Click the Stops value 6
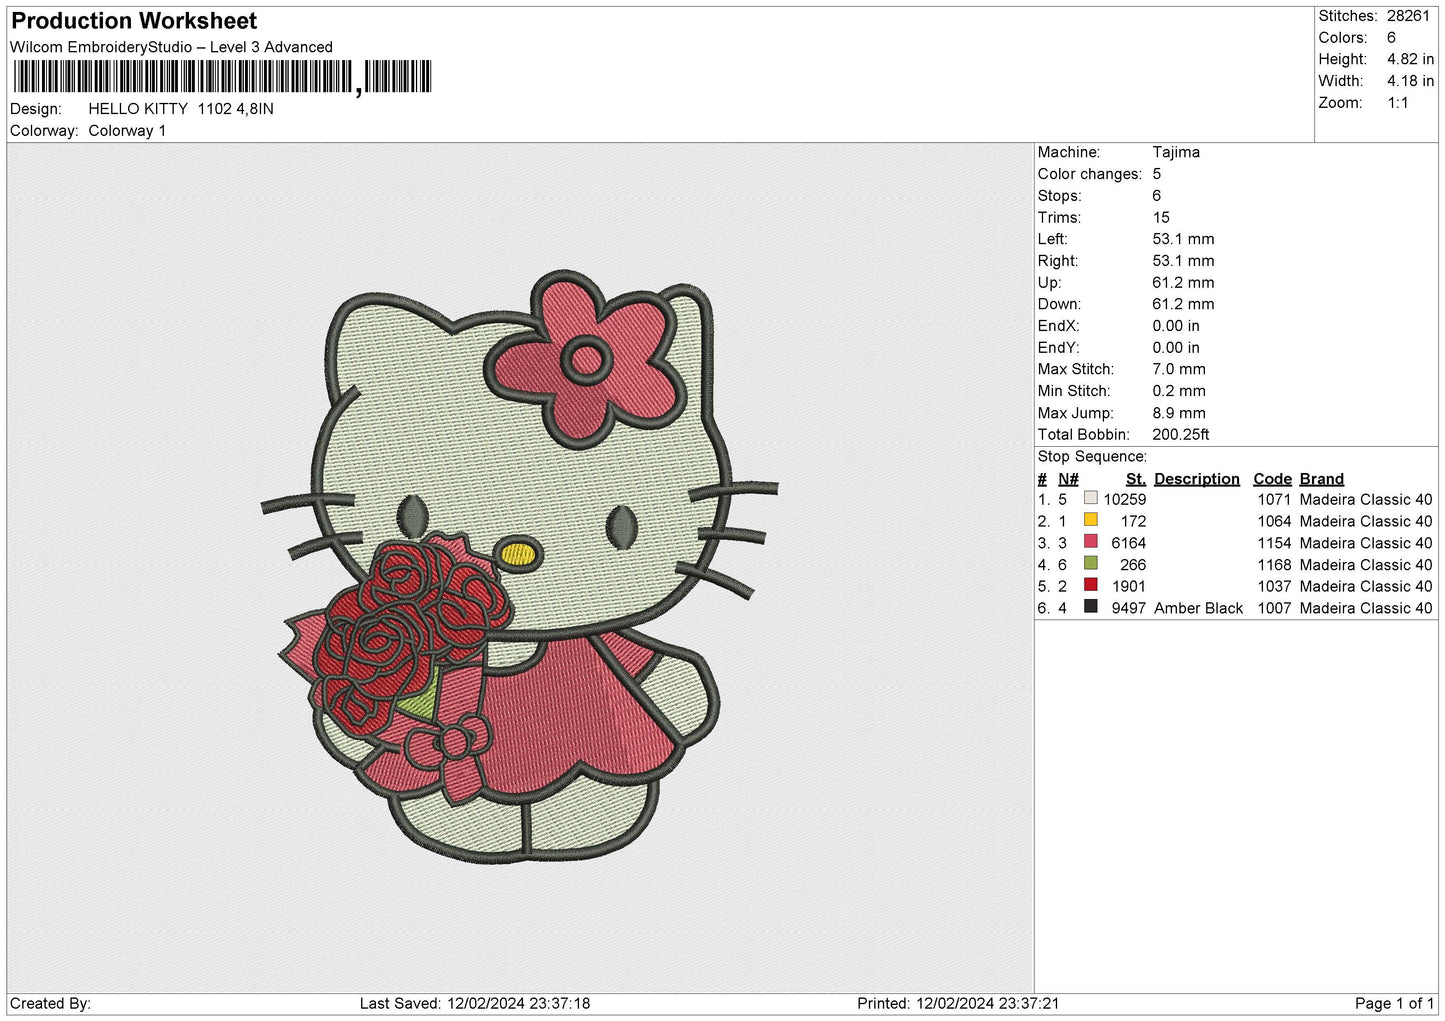This screenshot has height=1021, width=1445. (1157, 196)
